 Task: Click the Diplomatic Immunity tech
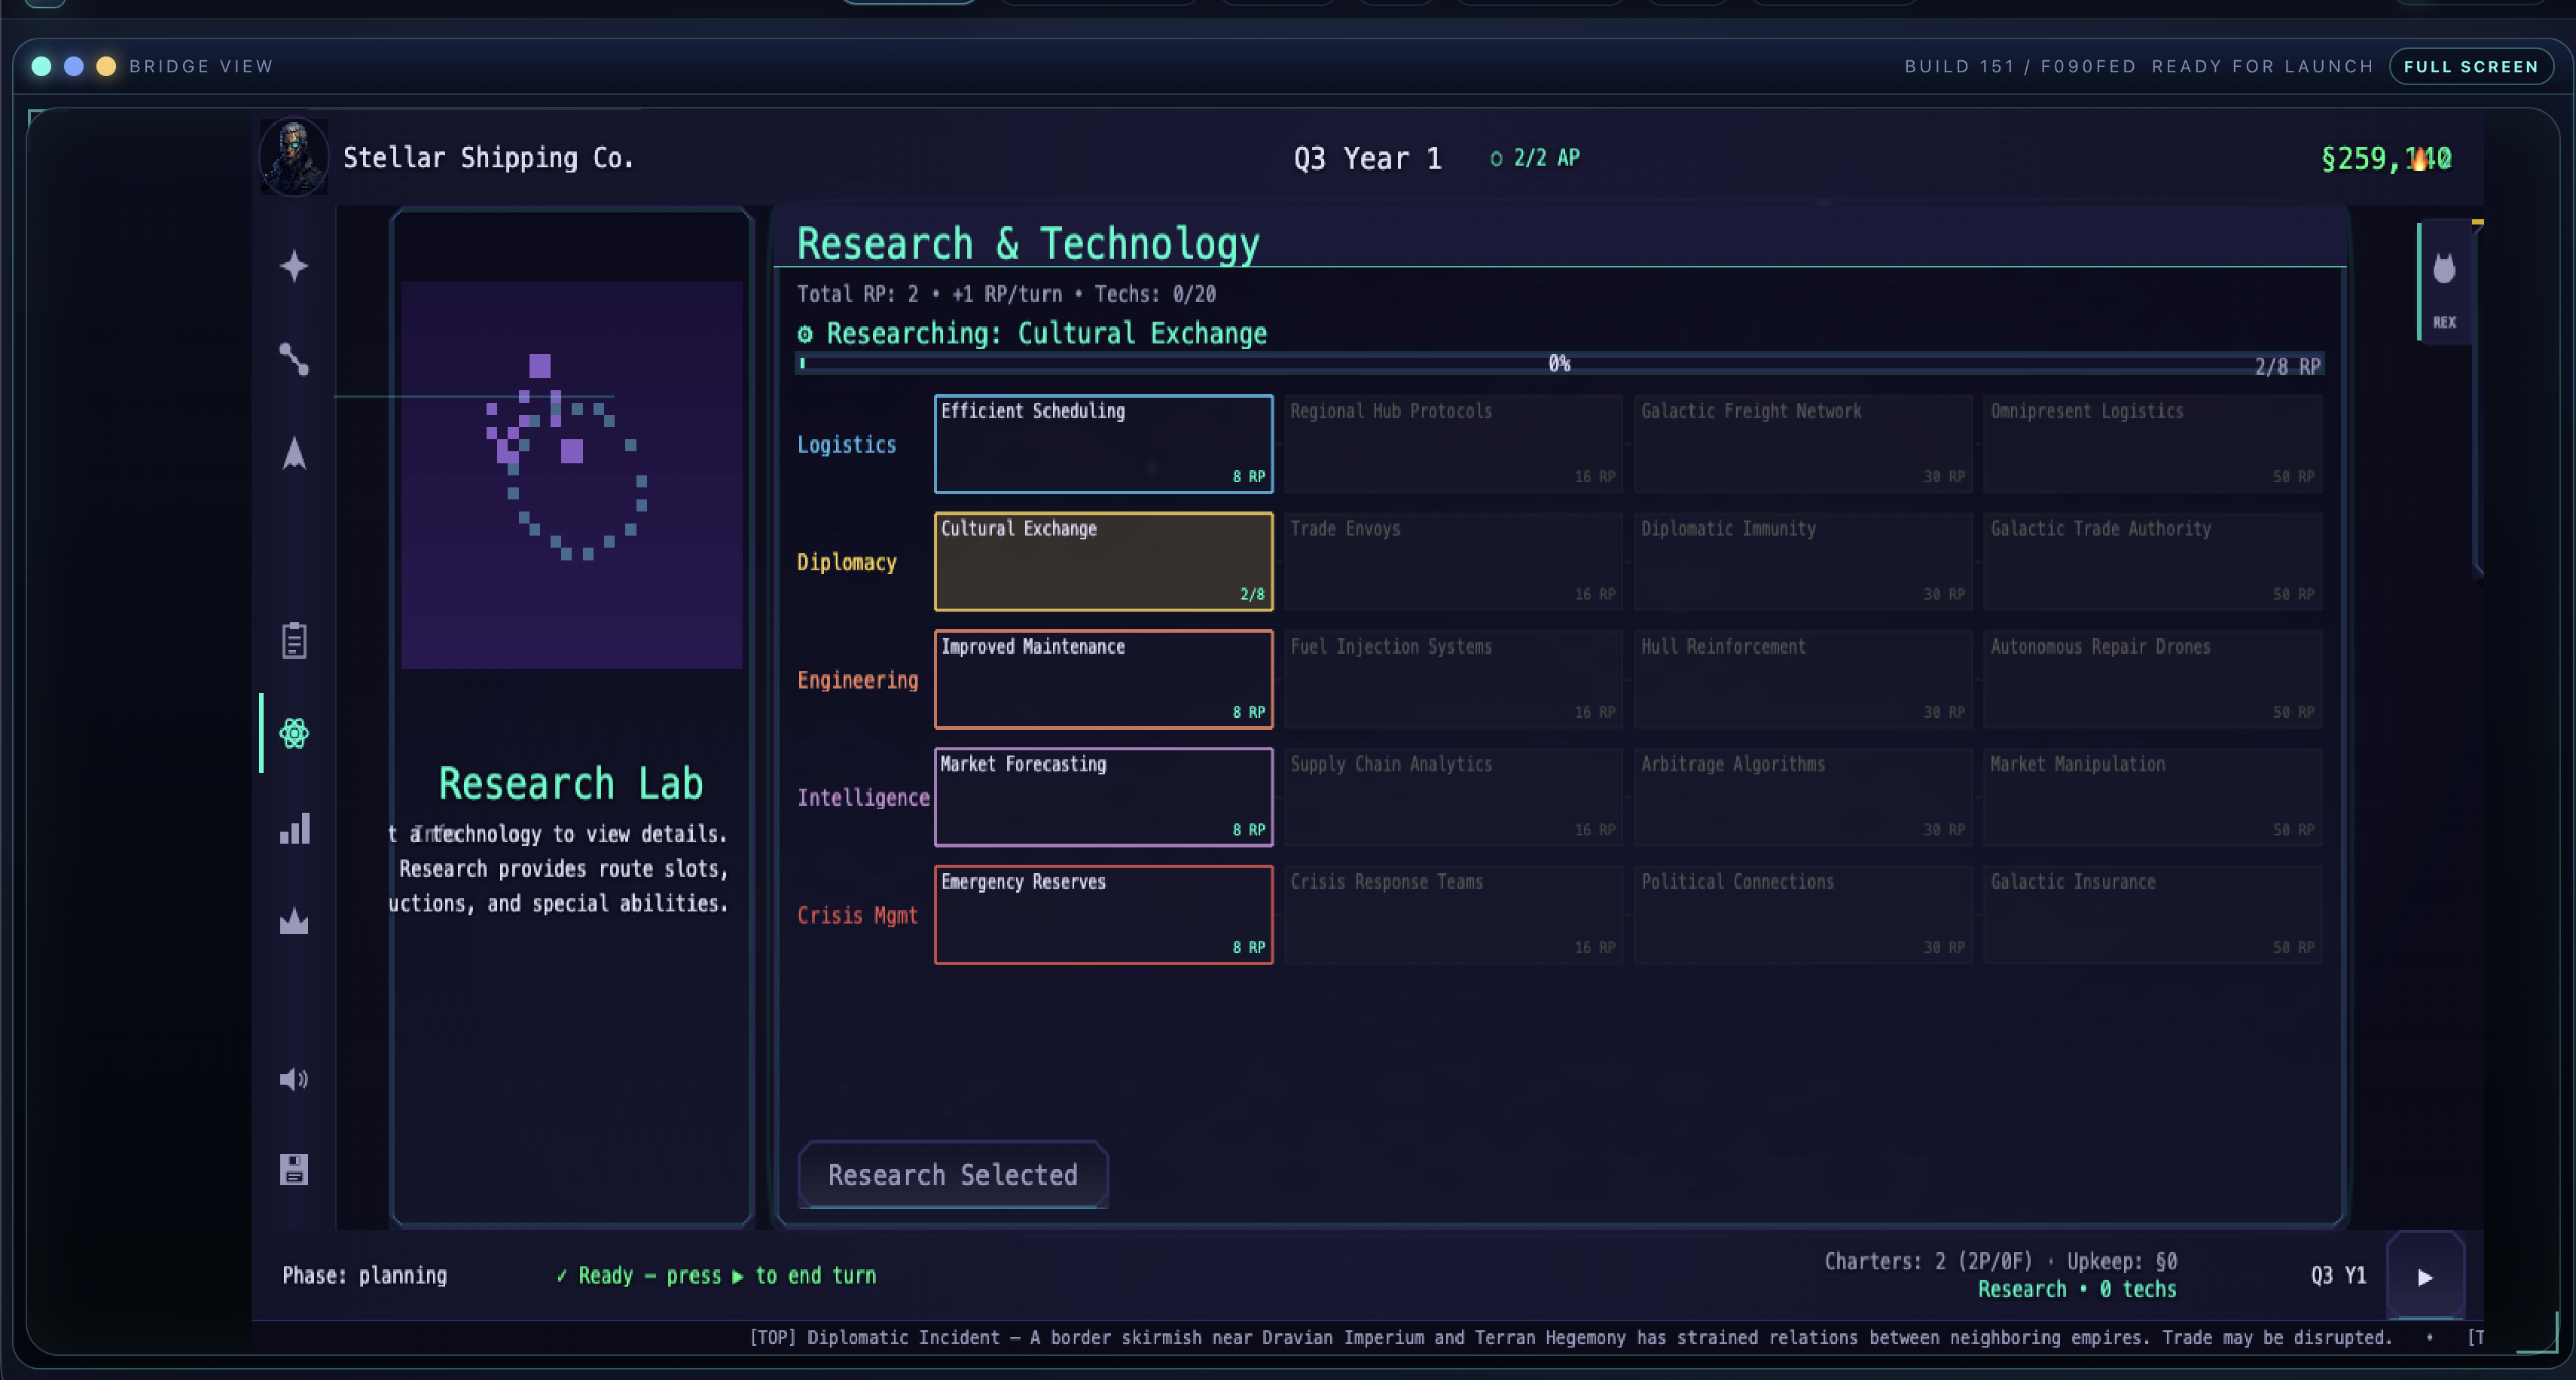1803,561
